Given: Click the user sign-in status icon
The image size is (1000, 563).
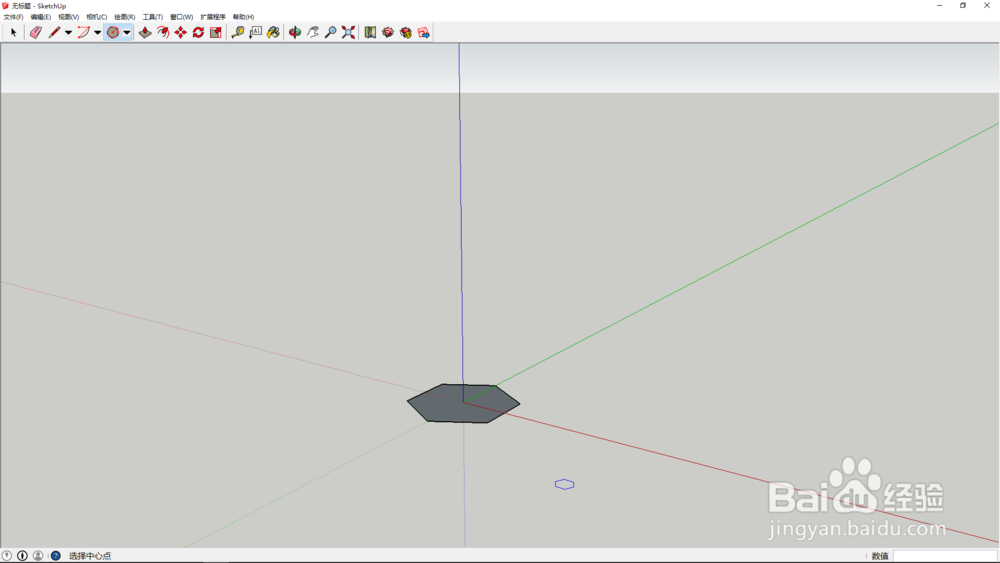Looking at the screenshot, I should (38, 556).
